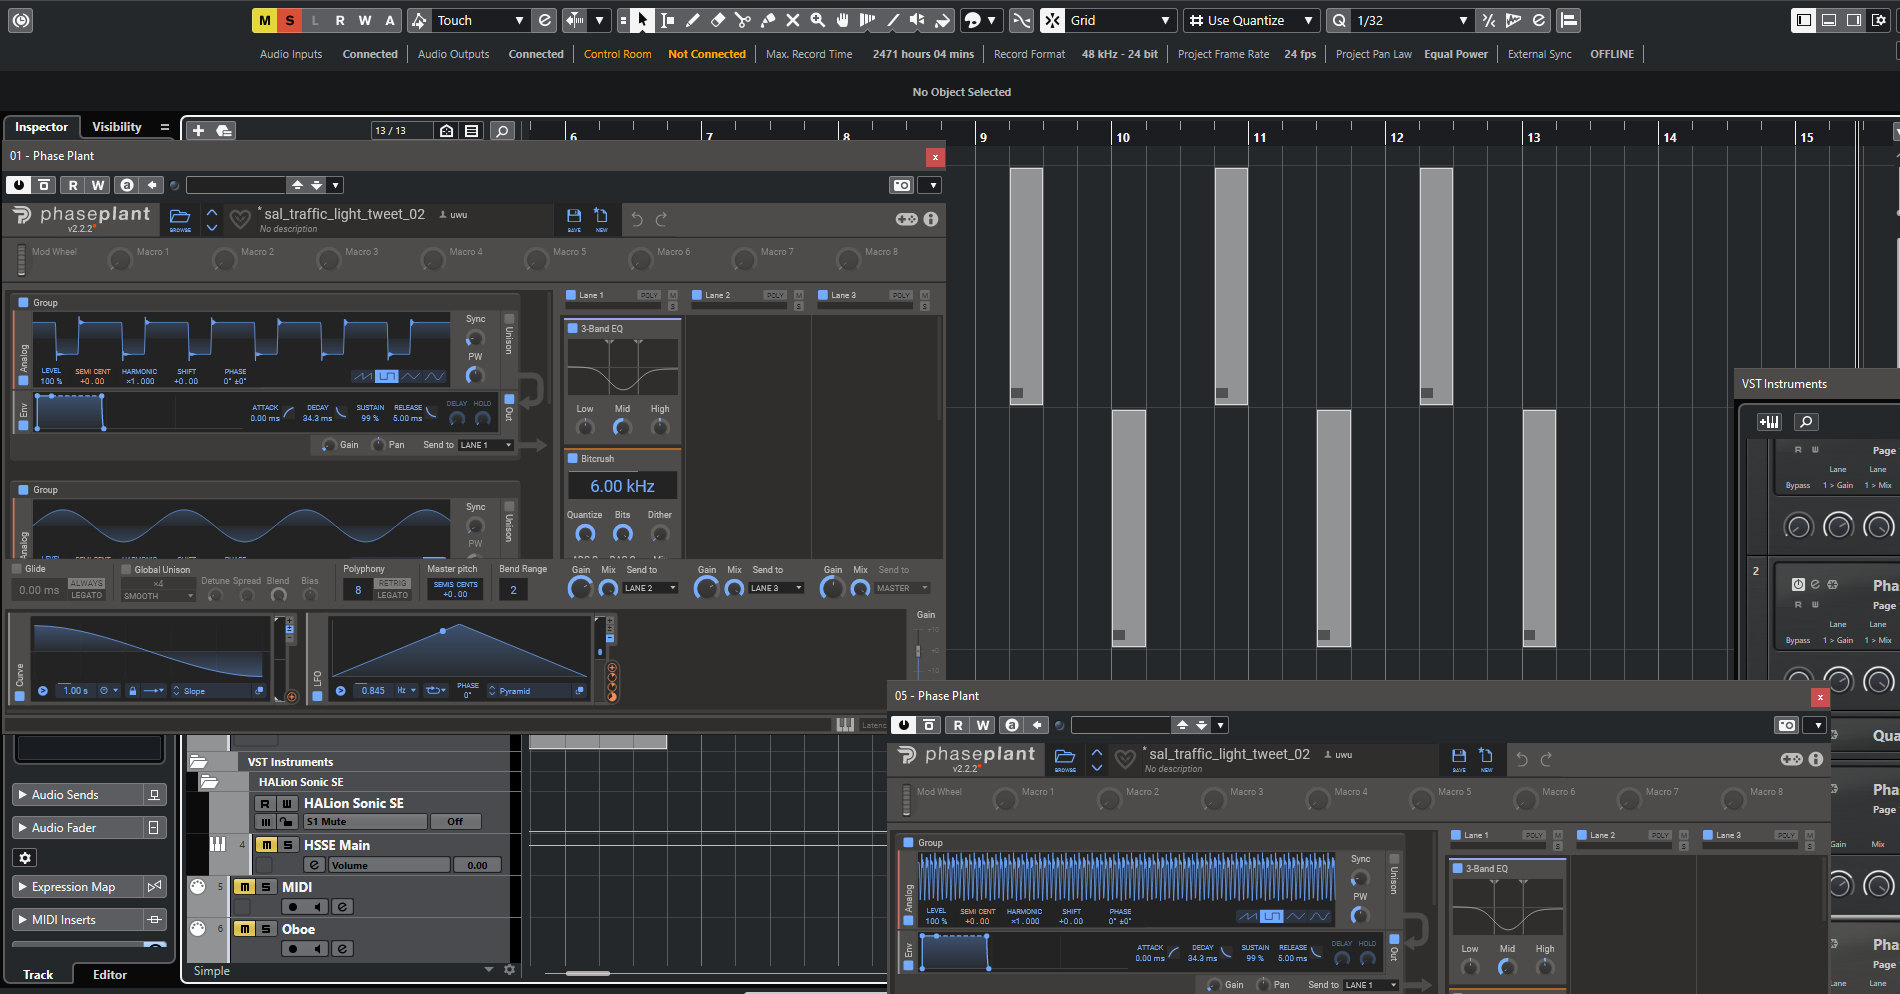Click the Not Connected Control Room status
The height and width of the screenshot is (994, 1900).
click(707, 54)
